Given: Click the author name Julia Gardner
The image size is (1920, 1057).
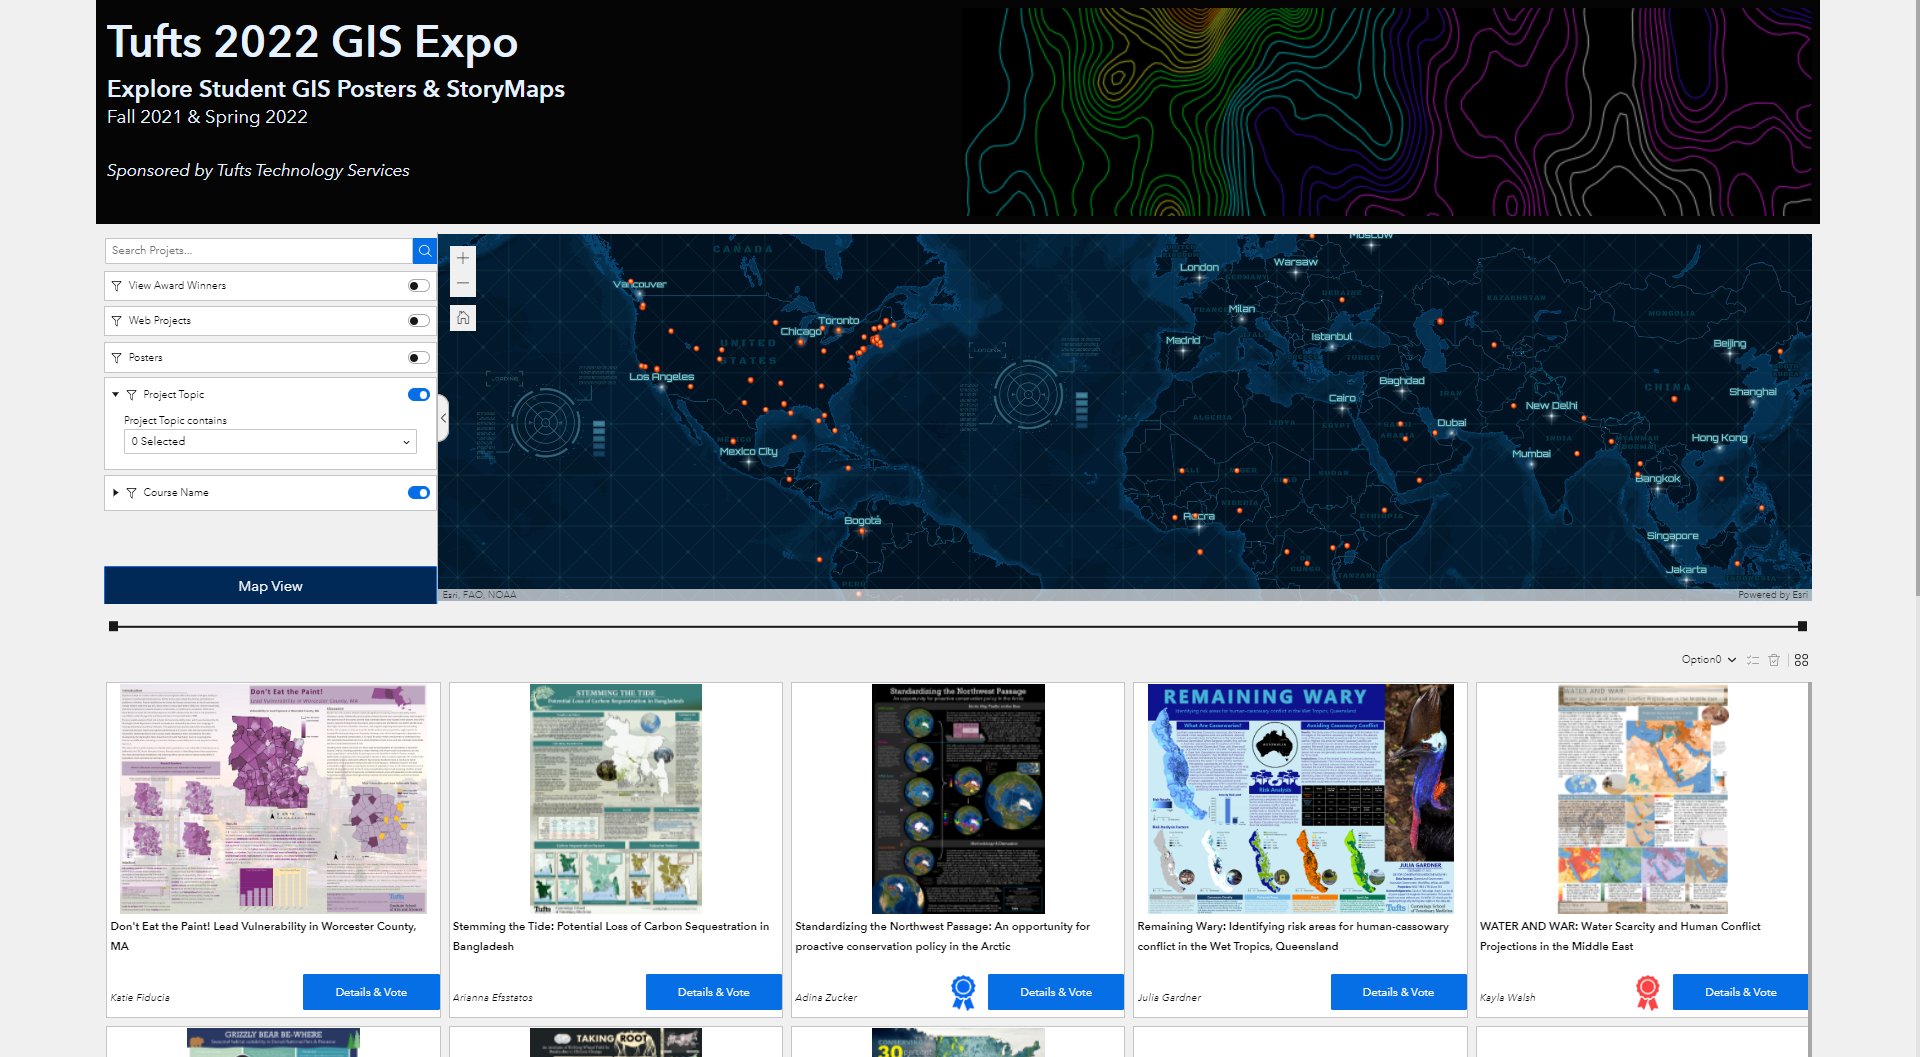Looking at the screenshot, I should (x=1169, y=998).
